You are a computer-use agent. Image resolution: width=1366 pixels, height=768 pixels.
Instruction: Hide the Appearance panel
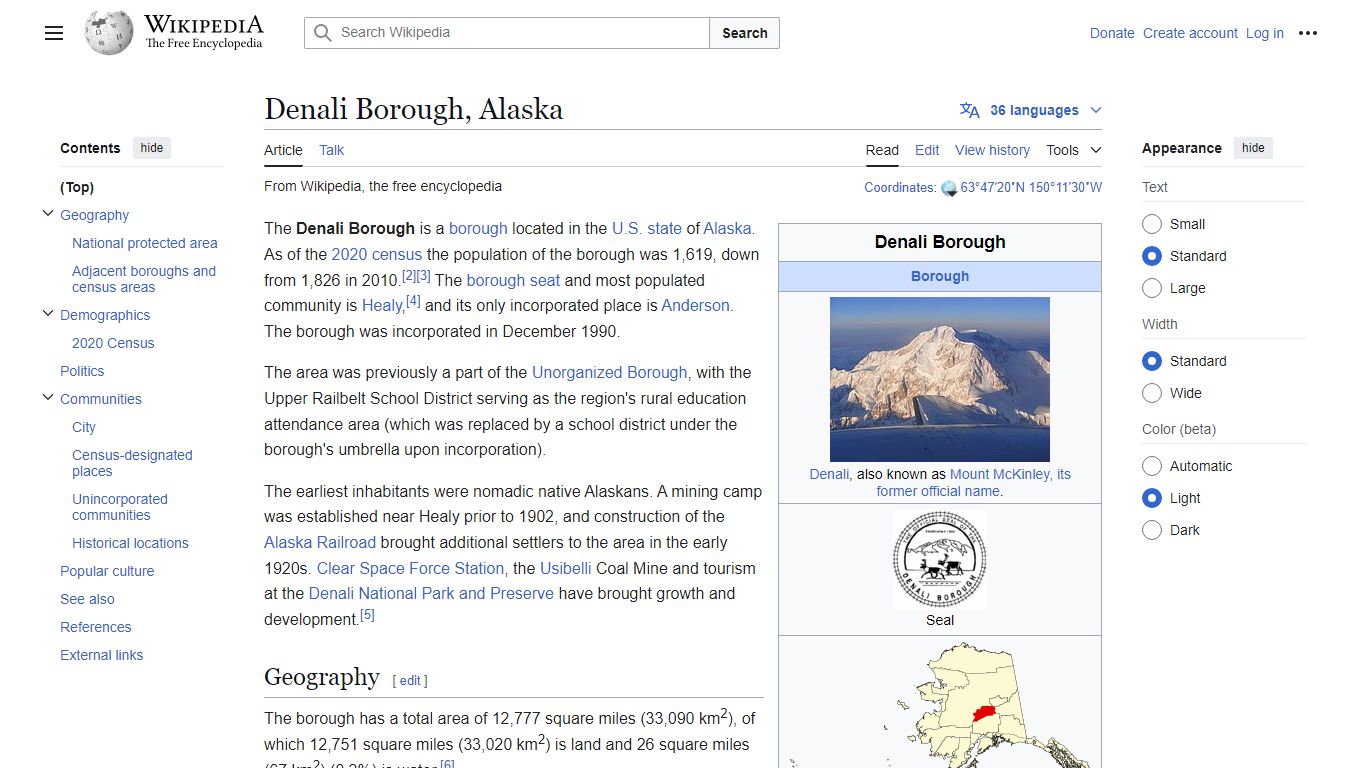(x=1253, y=148)
